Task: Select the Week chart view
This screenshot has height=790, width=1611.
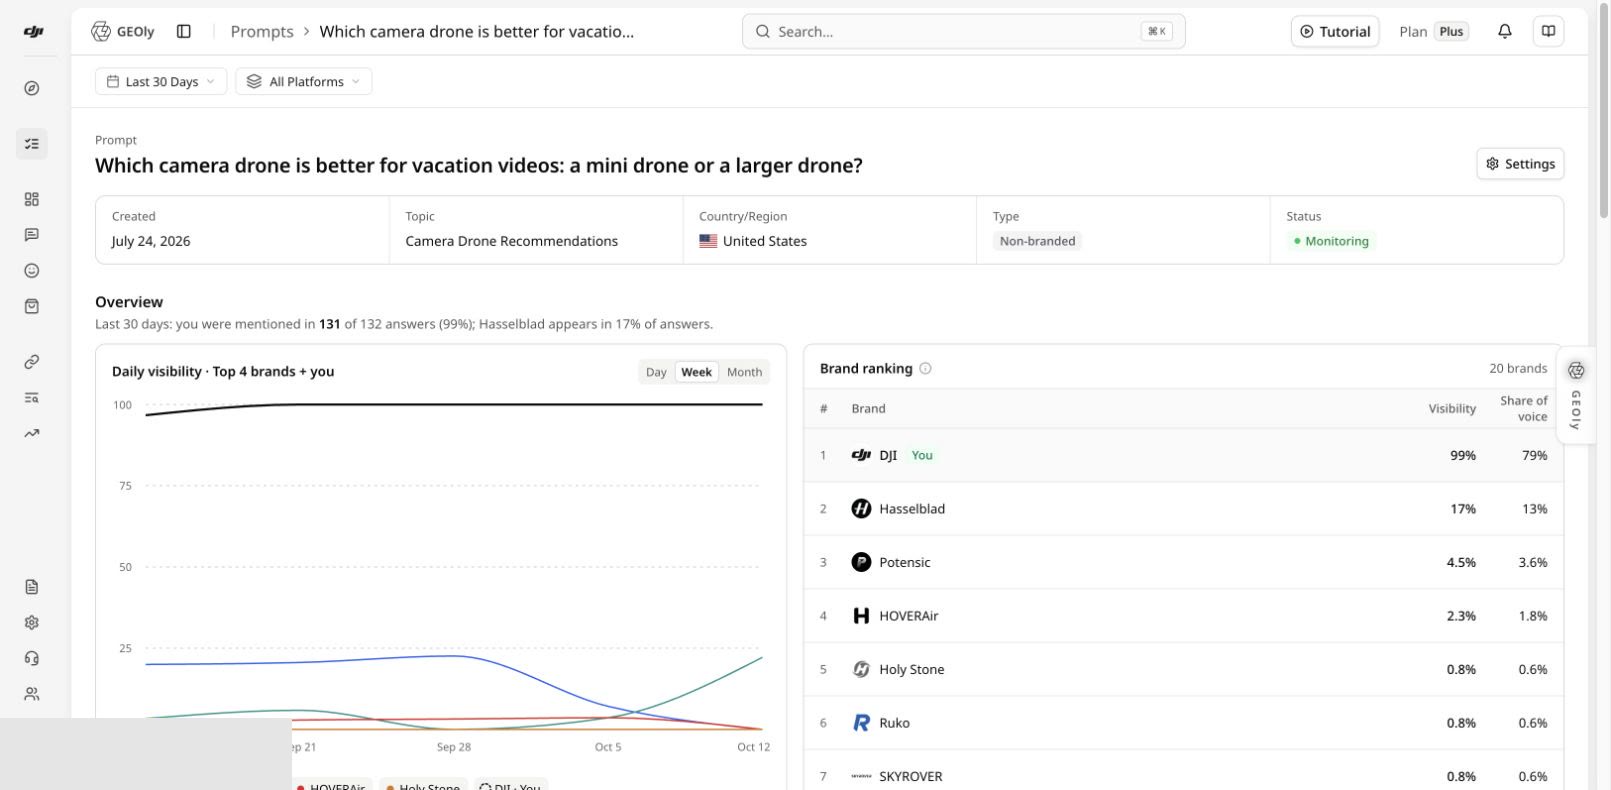Action: 696,372
